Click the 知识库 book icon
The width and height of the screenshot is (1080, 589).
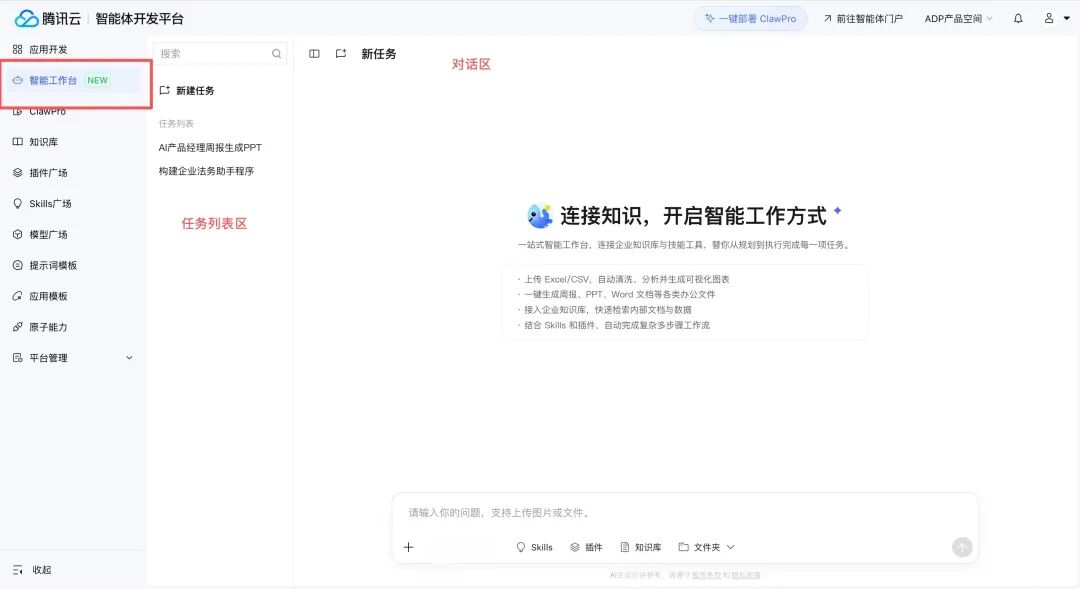click(x=17, y=142)
